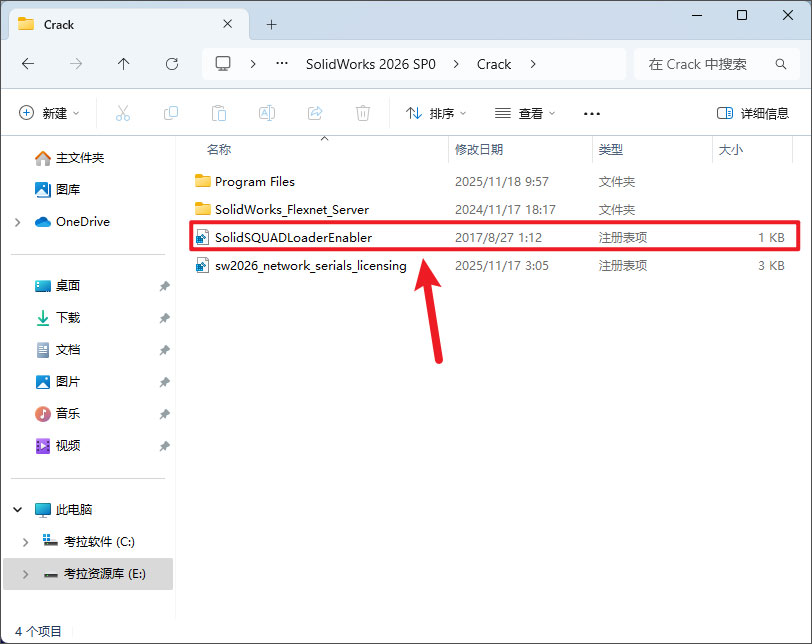Screen dimensions: 812x644
Task: Open the 查看 view dropdown
Action: click(526, 114)
